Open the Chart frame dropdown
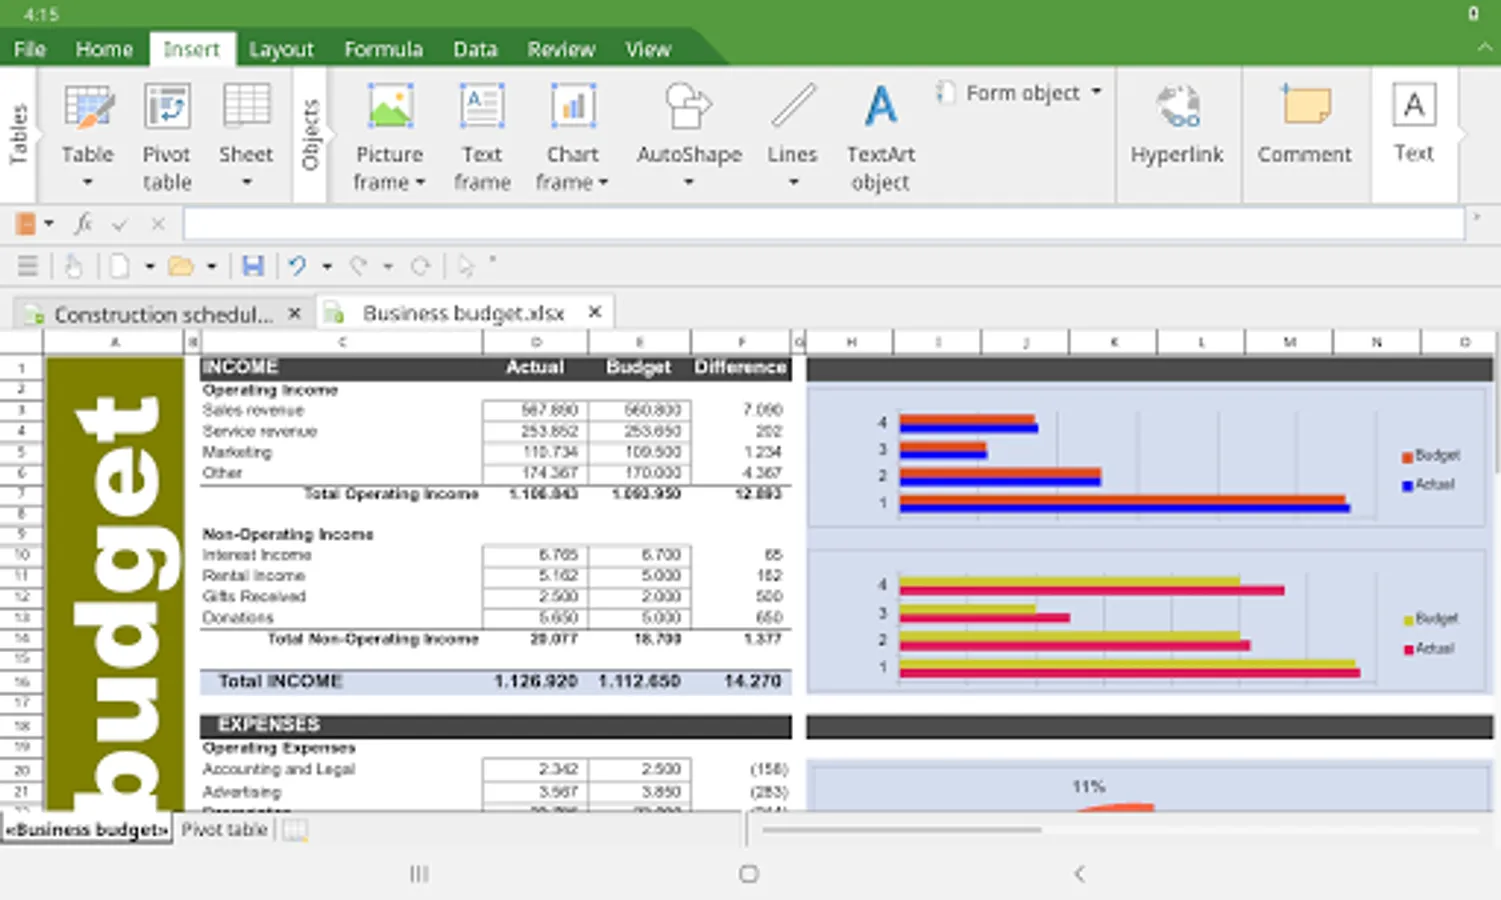1501x900 pixels. coord(603,183)
